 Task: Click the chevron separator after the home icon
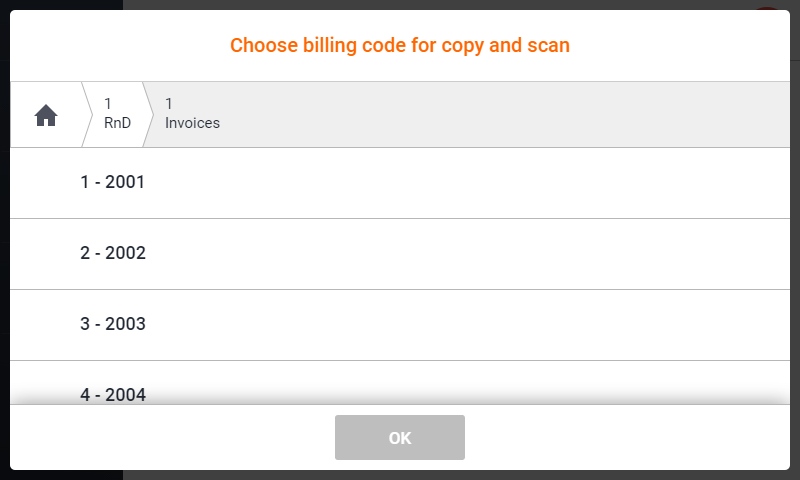pyautogui.click(x=86, y=114)
